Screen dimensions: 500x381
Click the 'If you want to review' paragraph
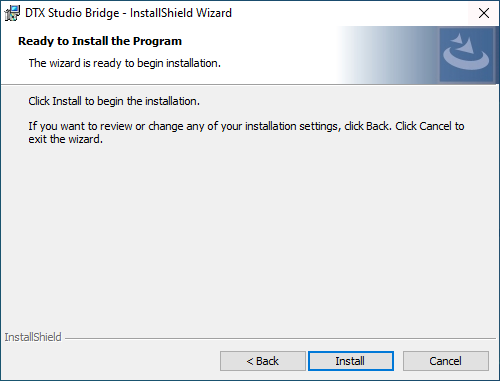point(246,132)
